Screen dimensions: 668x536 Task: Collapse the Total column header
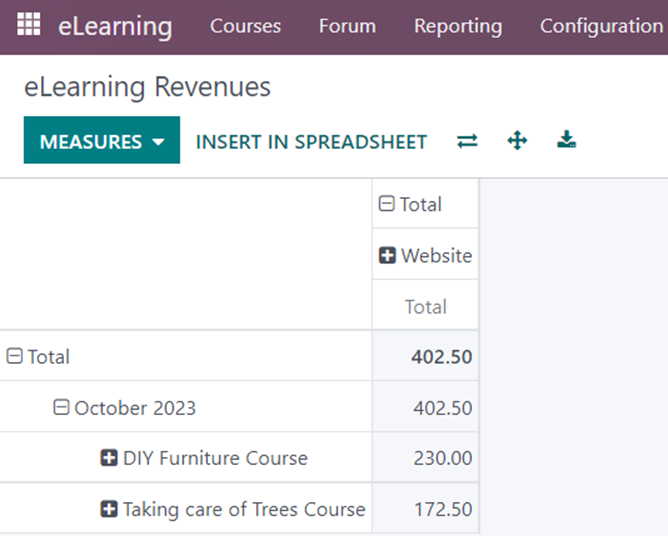pyautogui.click(x=387, y=204)
